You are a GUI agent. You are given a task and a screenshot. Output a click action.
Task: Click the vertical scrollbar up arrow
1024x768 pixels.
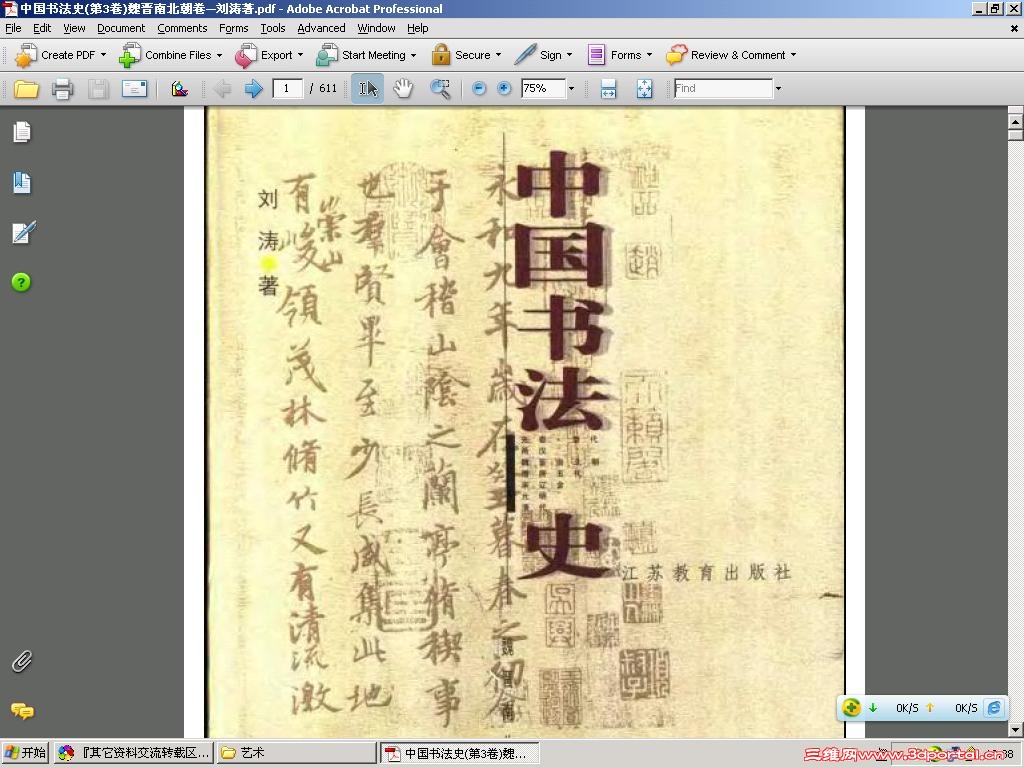pos(1015,121)
